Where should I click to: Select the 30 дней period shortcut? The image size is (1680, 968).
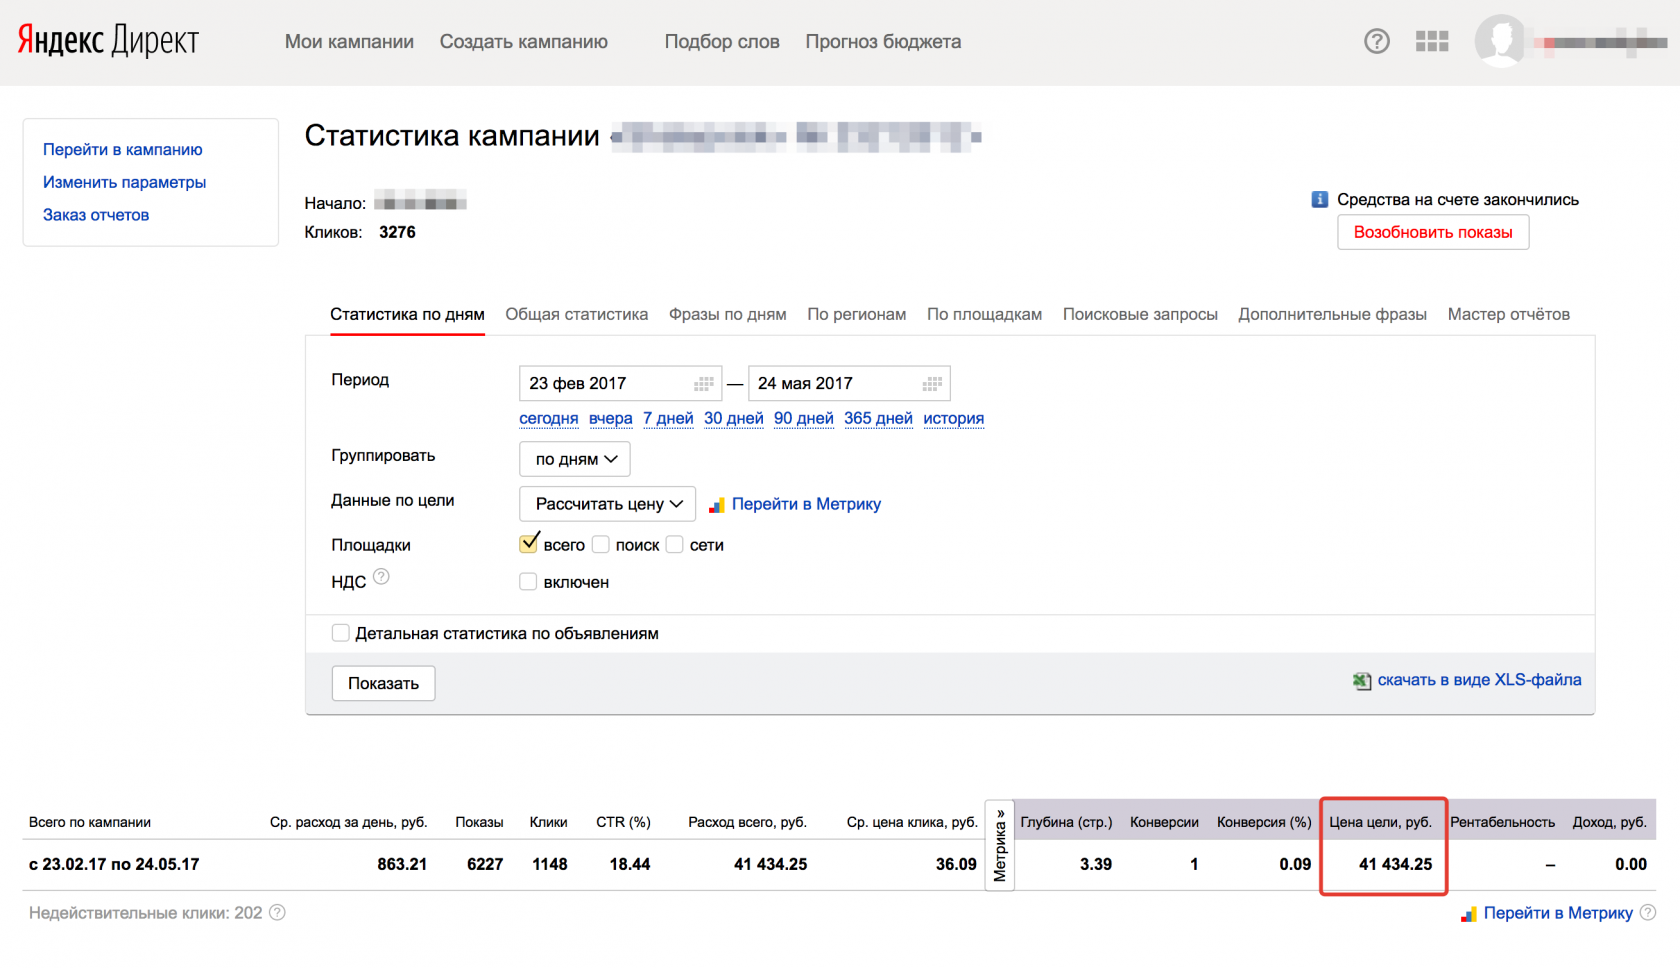point(734,418)
